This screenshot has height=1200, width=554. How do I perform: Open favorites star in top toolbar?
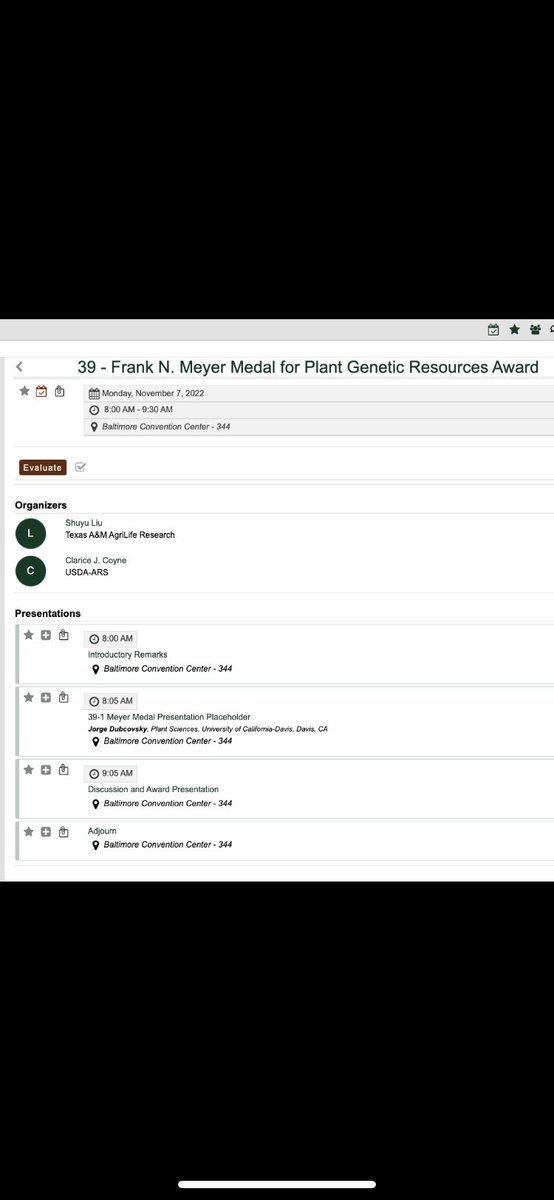[514, 329]
